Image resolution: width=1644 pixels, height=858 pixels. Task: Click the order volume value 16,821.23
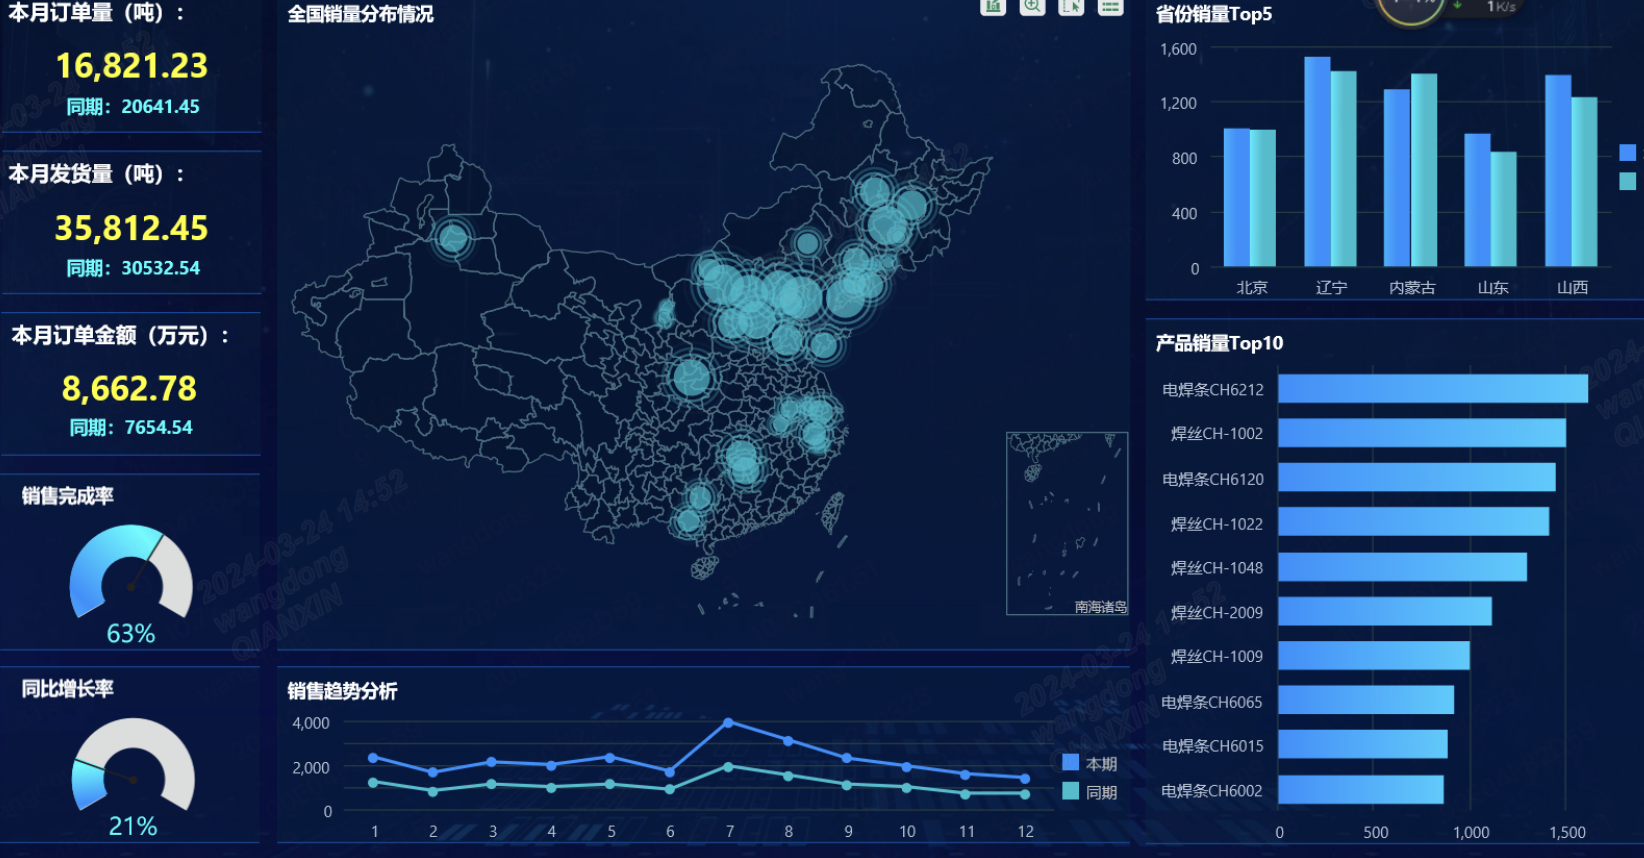(x=132, y=66)
